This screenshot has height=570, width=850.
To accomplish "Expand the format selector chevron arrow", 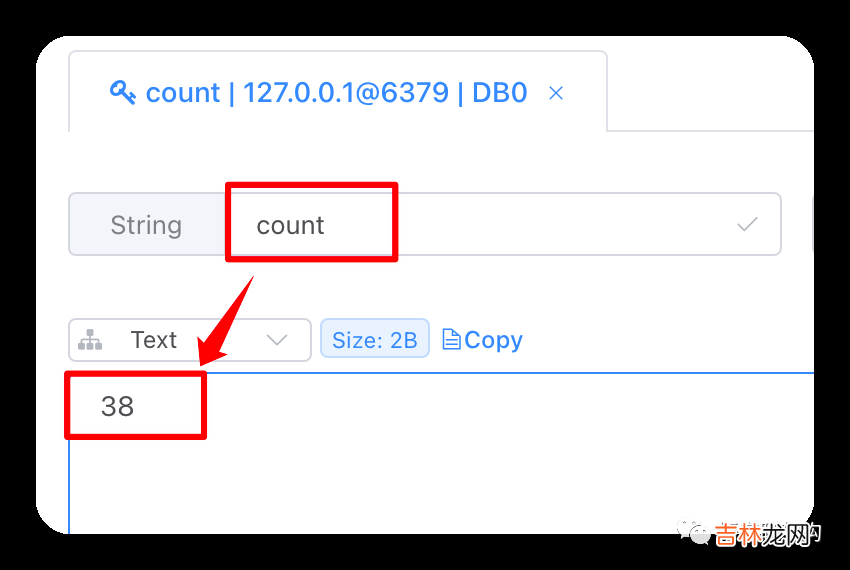I will 277,340.
